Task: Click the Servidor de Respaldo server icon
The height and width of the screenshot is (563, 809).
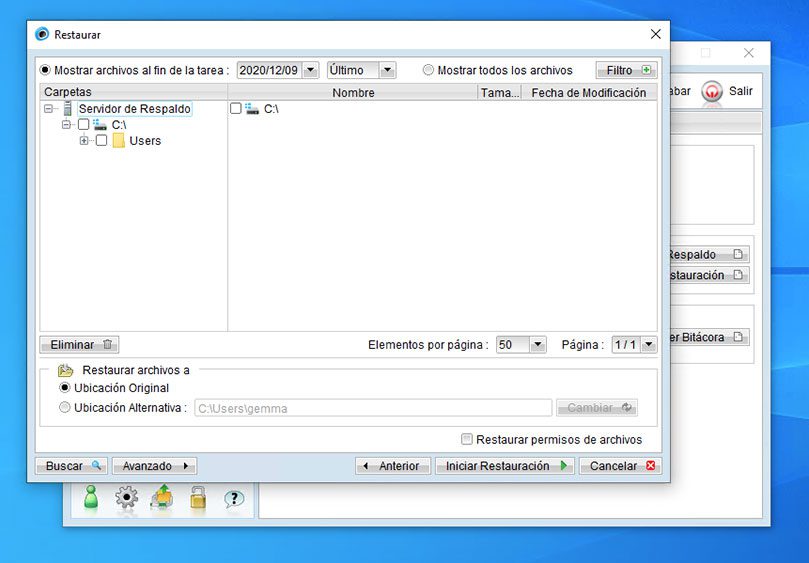Action: 68,109
